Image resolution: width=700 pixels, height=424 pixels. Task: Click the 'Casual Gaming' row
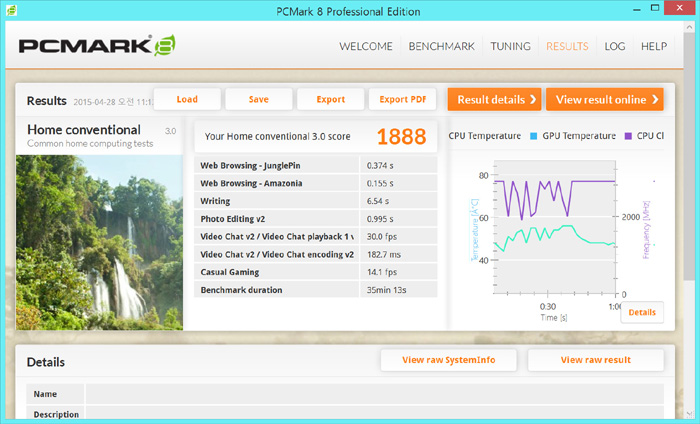coord(316,272)
